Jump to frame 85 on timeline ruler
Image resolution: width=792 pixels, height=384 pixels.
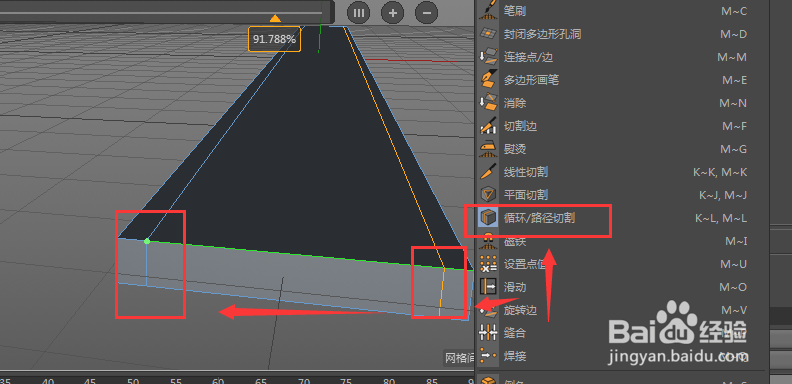(432, 380)
